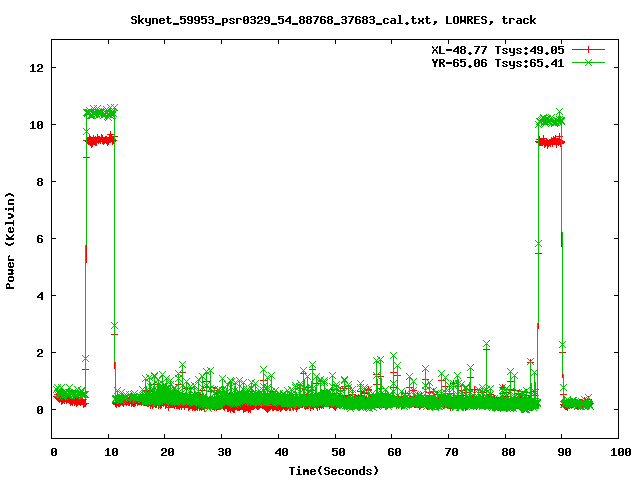Select the YR-65.06 Tsys:65.41 legend label
Viewport: 640px width, 480px height.
click(x=498, y=63)
